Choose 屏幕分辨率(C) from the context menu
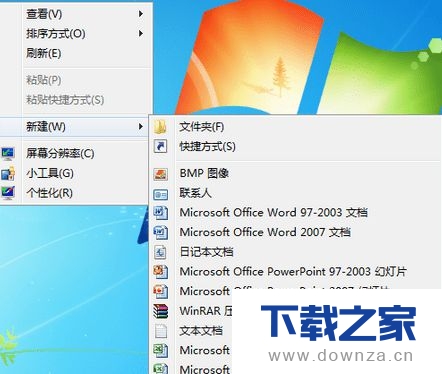The height and width of the screenshot is (374, 442). 75,153
